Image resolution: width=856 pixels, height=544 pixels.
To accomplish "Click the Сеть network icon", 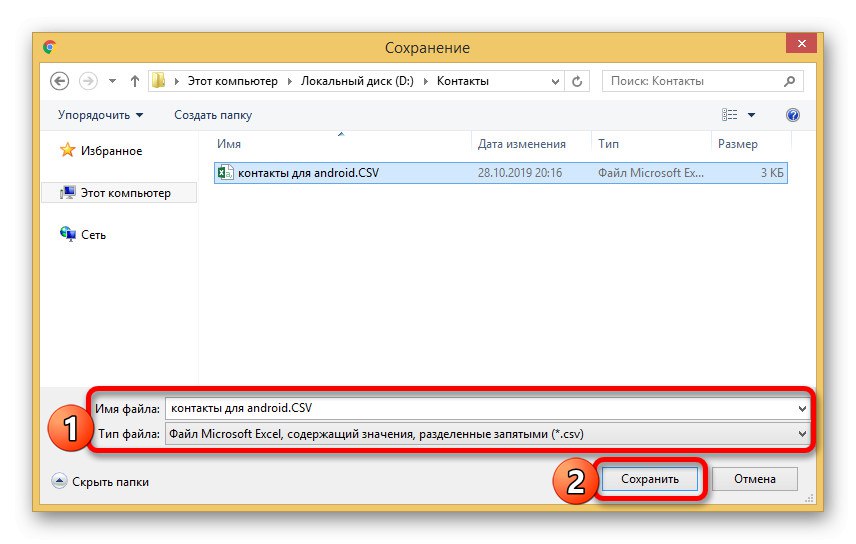I will (x=68, y=234).
